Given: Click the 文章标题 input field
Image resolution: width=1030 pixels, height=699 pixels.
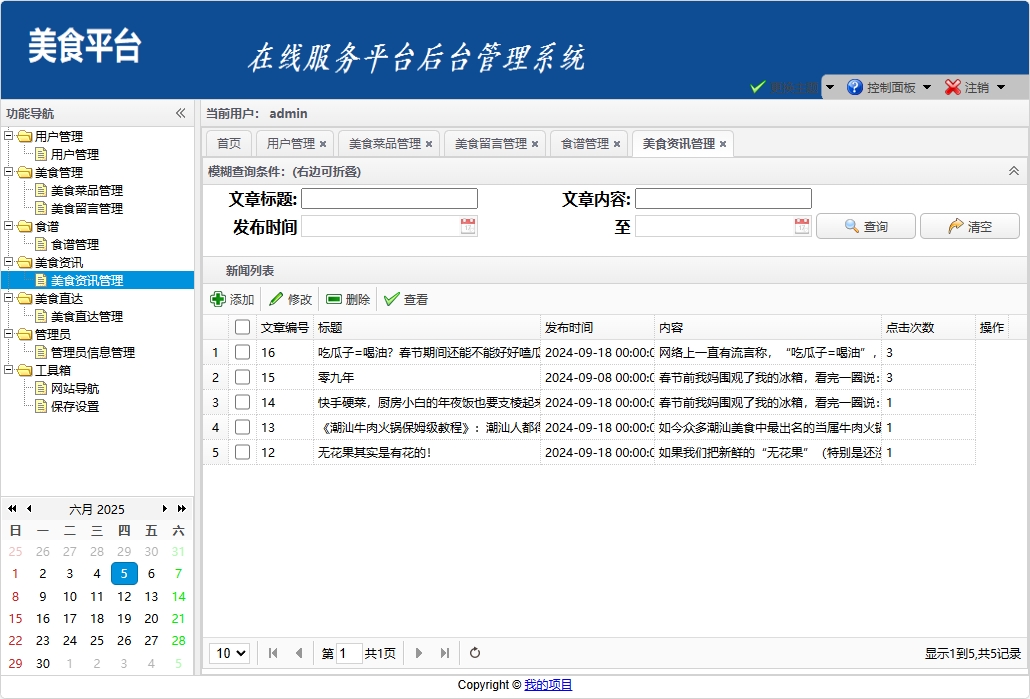Looking at the screenshot, I should (x=390, y=199).
